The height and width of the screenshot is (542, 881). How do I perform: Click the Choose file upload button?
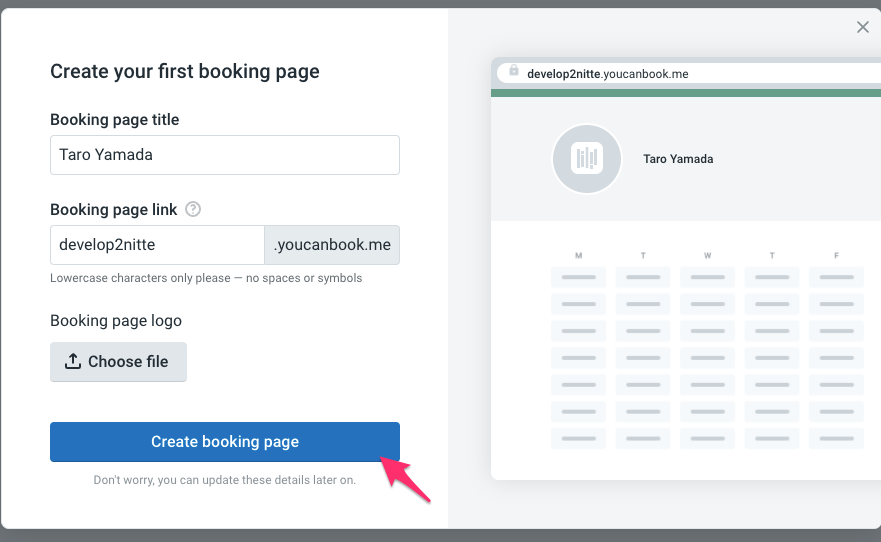pos(118,362)
